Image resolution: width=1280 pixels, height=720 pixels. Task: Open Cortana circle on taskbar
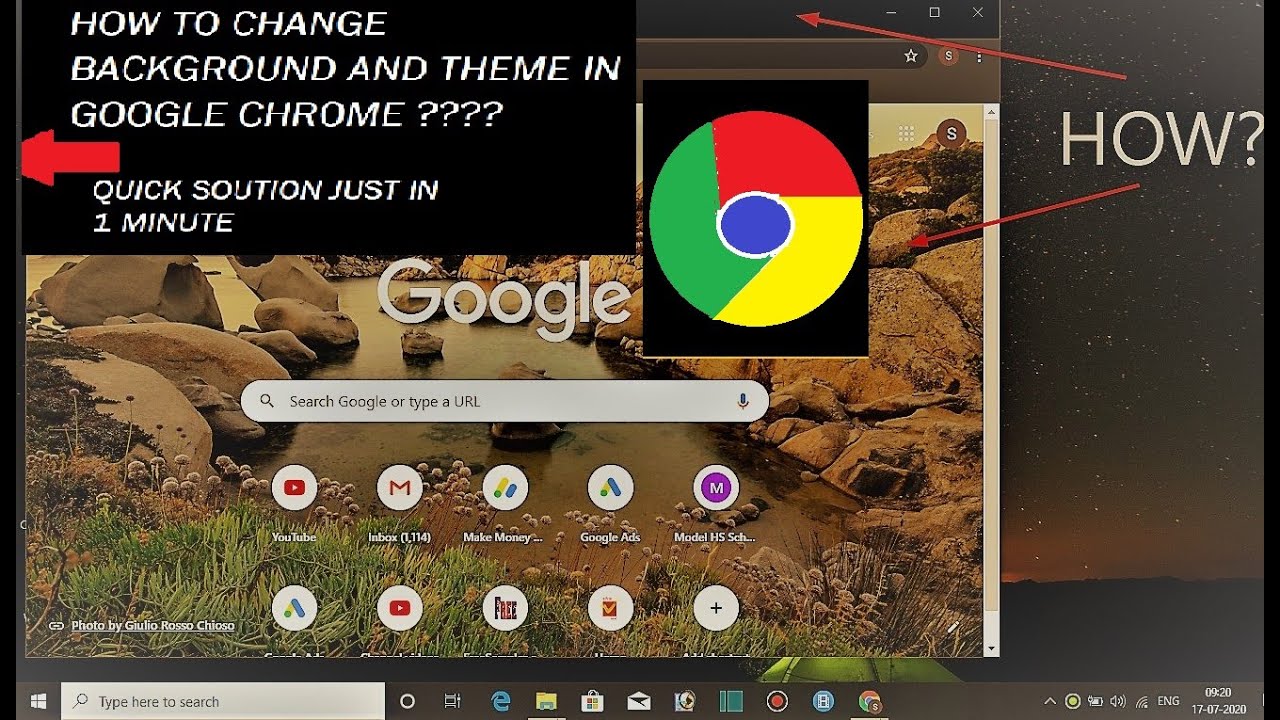[407, 701]
